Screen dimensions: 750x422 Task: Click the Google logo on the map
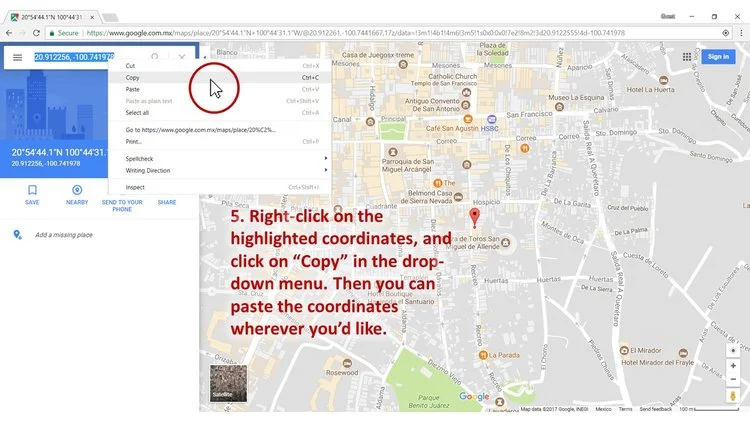pos(474,396)
